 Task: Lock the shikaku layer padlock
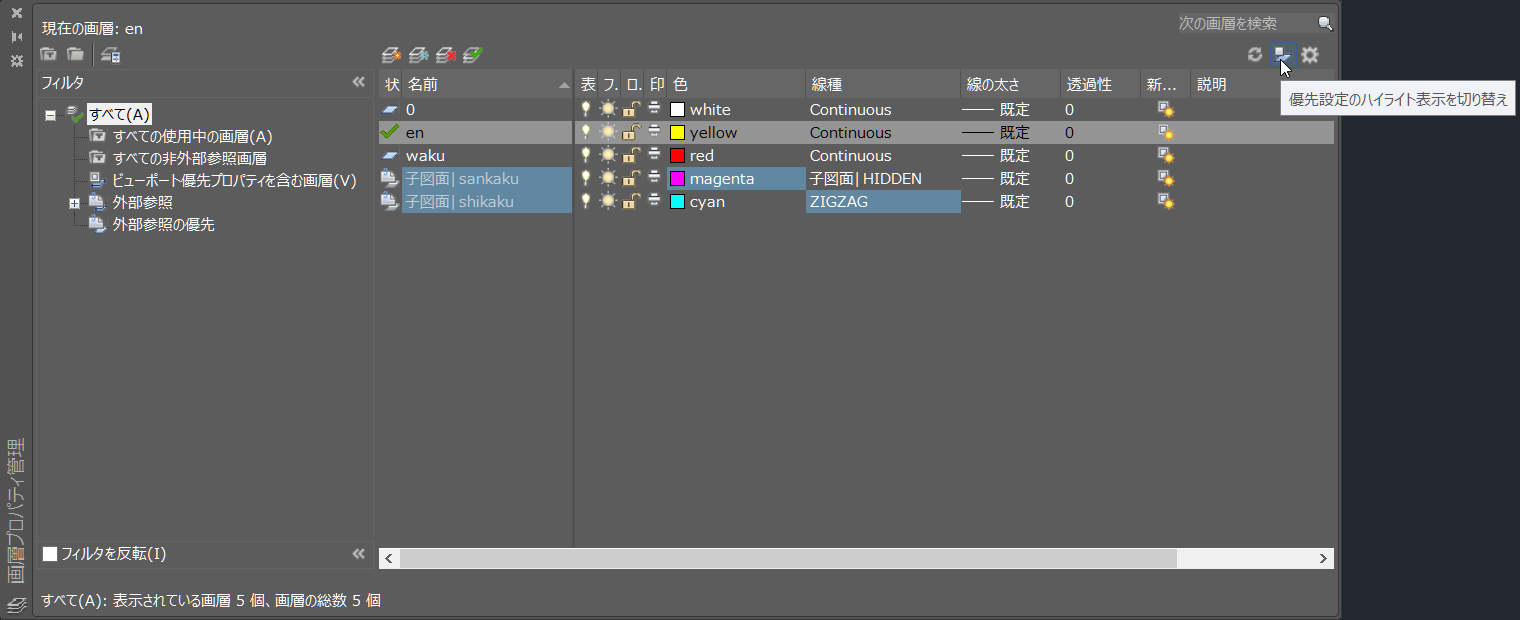[x=631, y=202]
